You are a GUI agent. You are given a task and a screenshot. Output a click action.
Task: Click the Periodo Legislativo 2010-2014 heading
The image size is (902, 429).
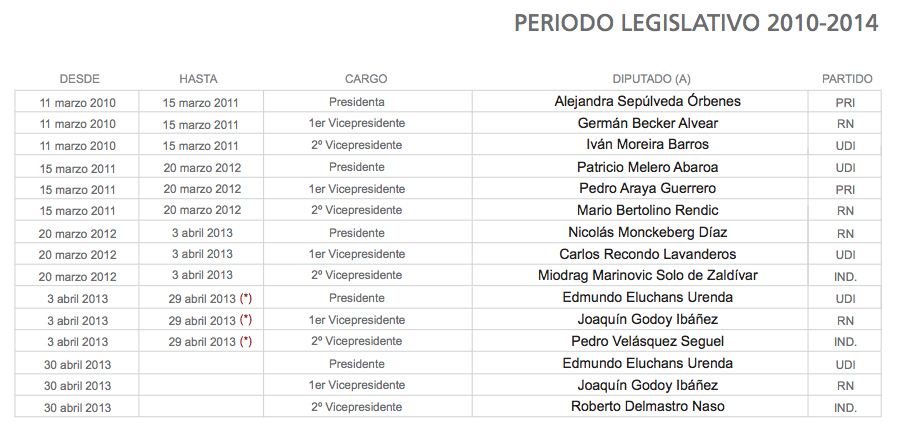click(696, 24)
